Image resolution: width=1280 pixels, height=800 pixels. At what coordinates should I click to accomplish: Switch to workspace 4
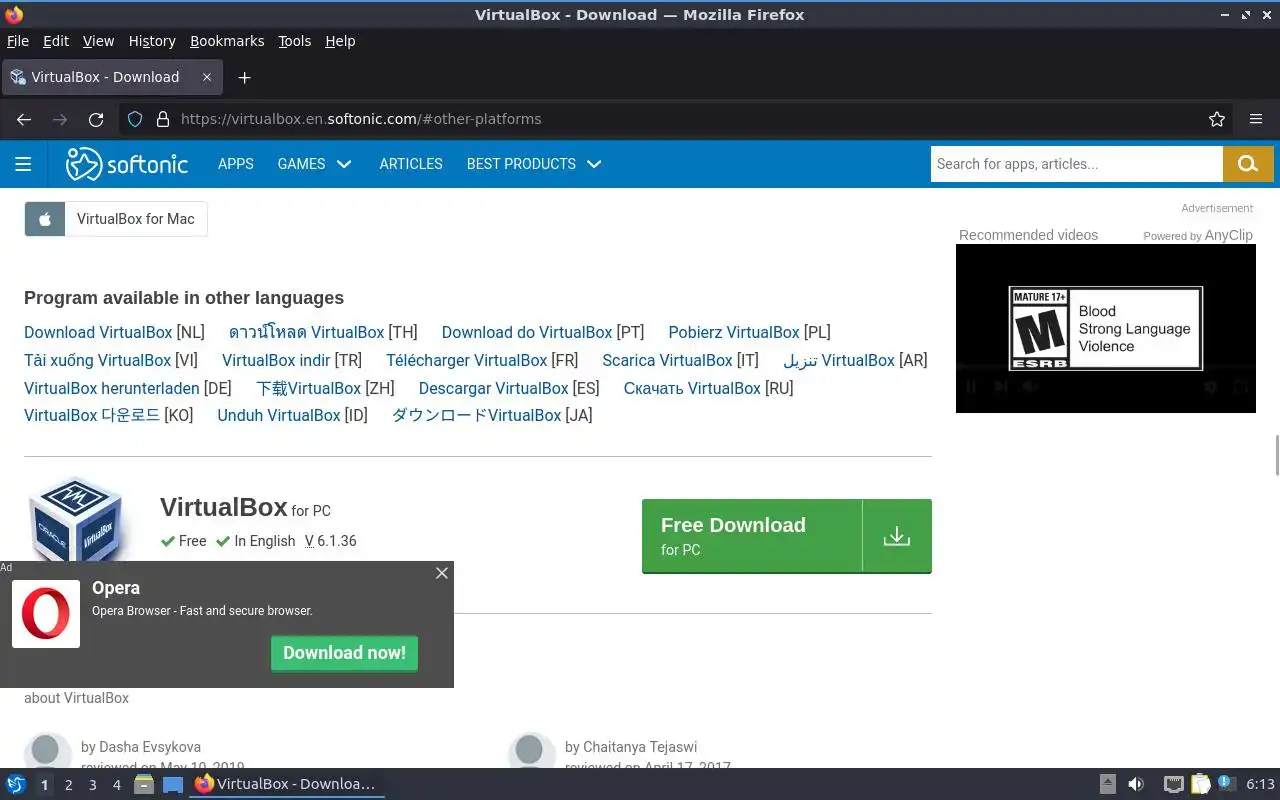coord(117,785)
